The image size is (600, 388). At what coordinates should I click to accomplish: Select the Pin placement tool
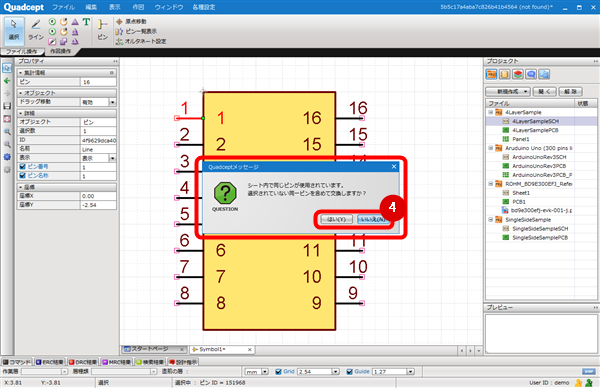tap(102, 30)
